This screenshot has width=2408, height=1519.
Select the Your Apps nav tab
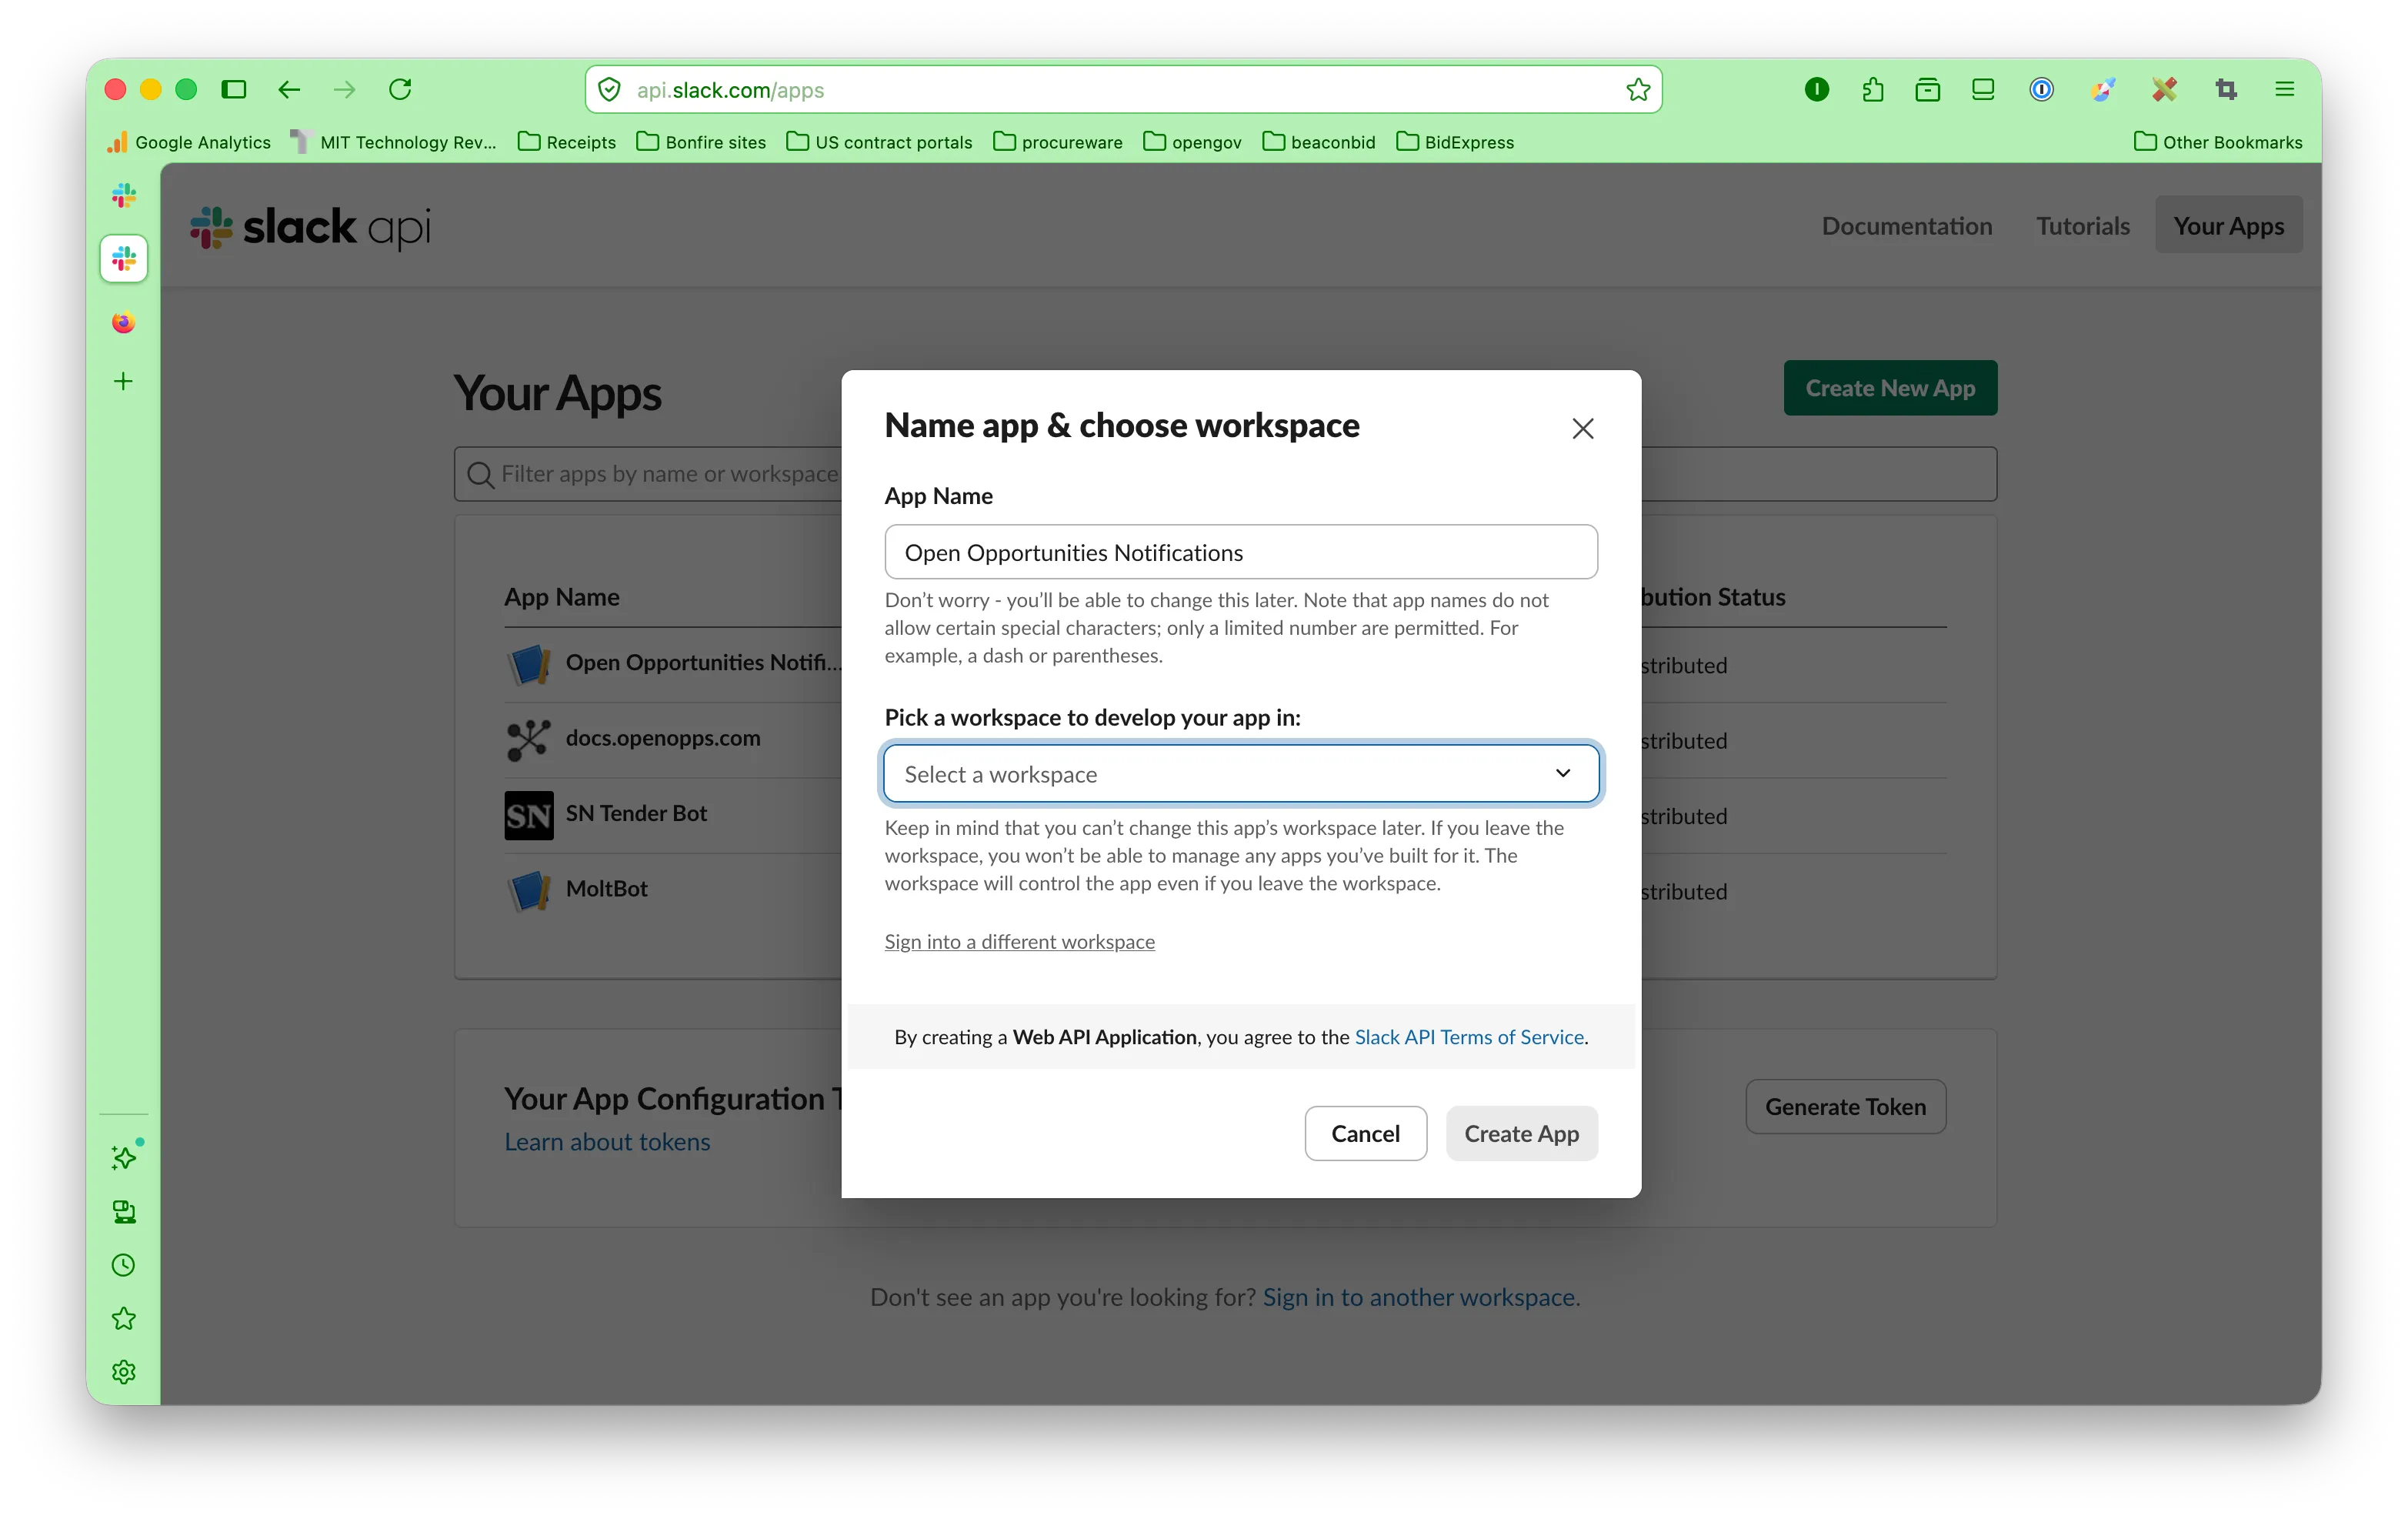point(2228,226)
